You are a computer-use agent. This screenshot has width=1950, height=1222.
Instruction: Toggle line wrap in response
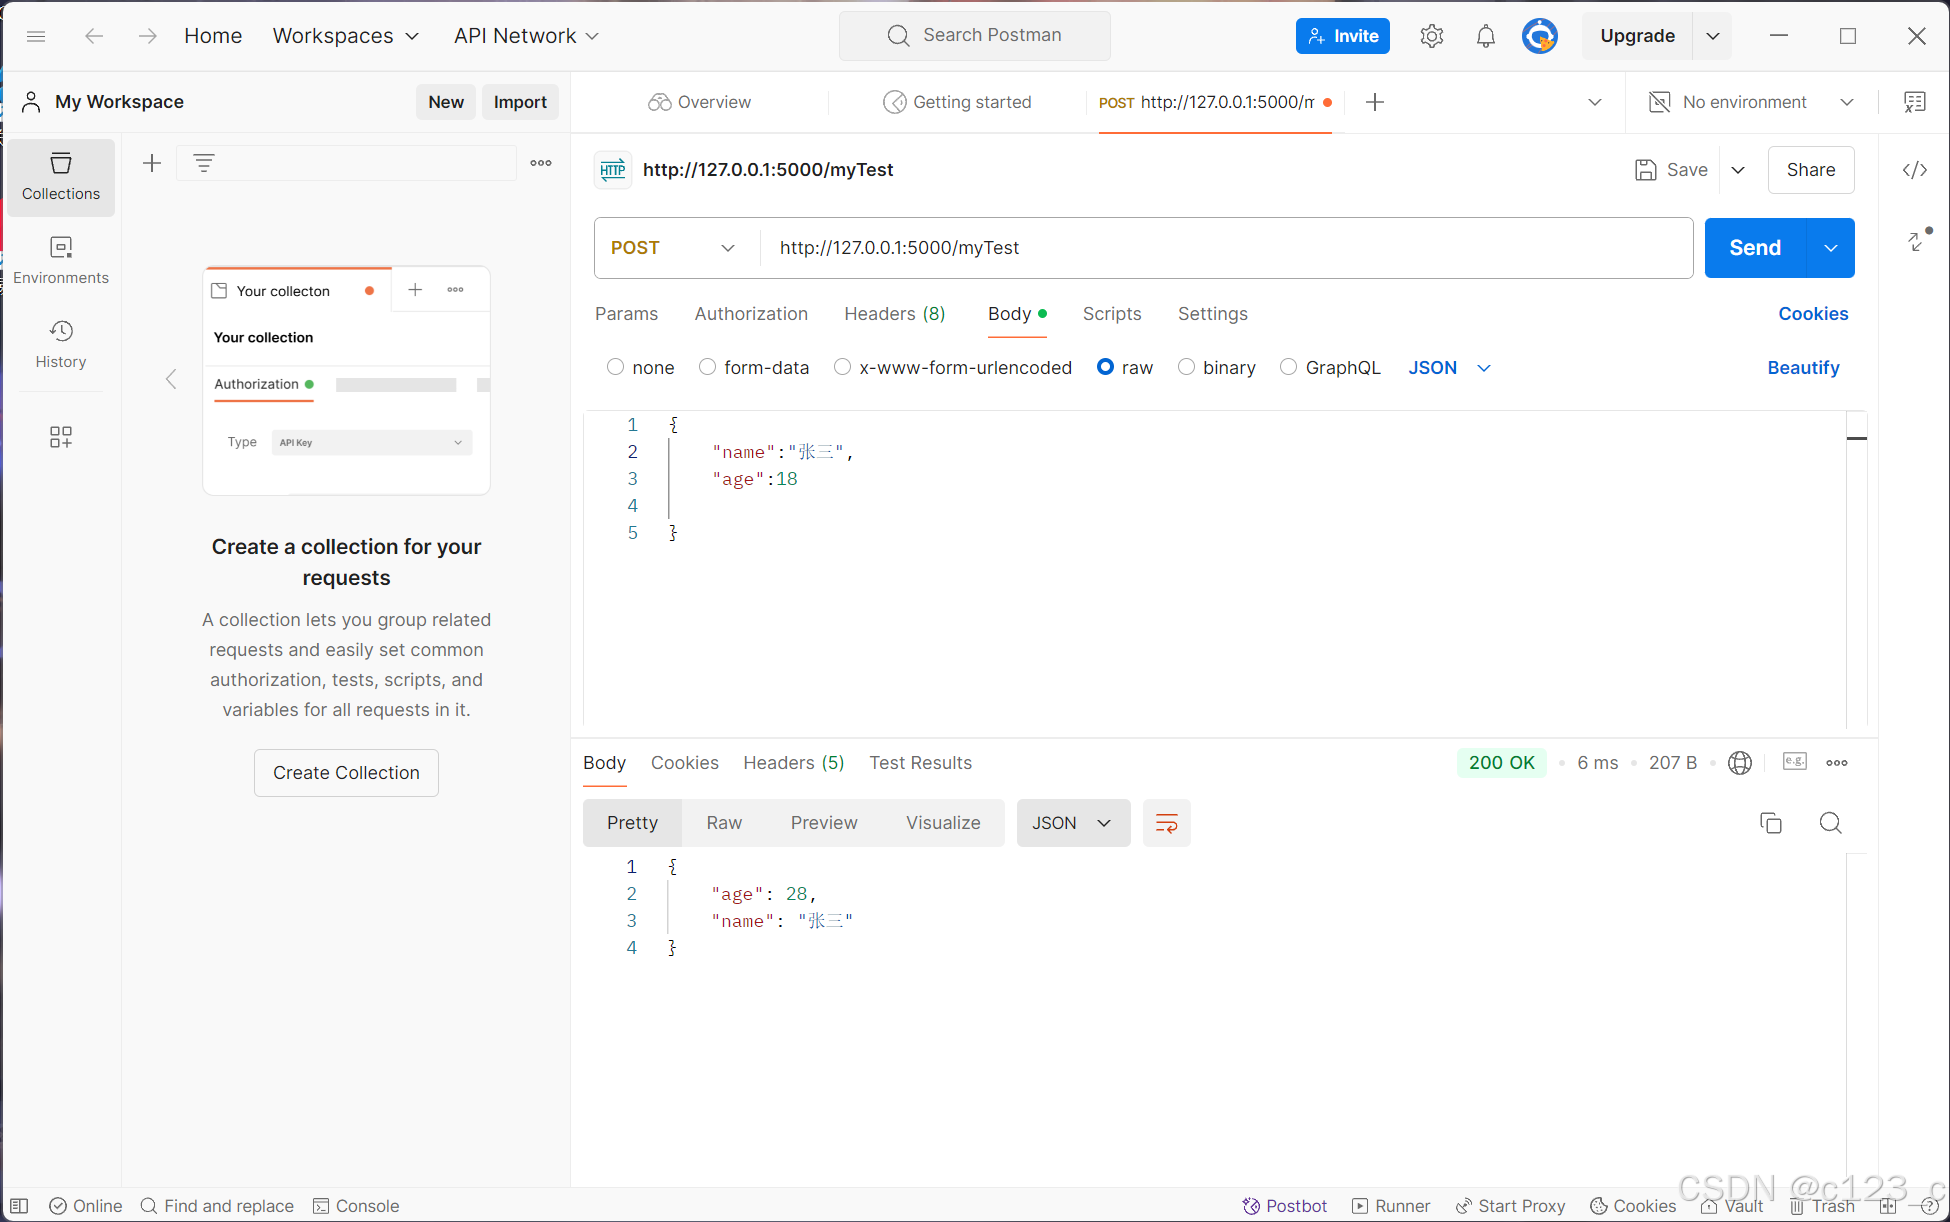coord(1166,823)
